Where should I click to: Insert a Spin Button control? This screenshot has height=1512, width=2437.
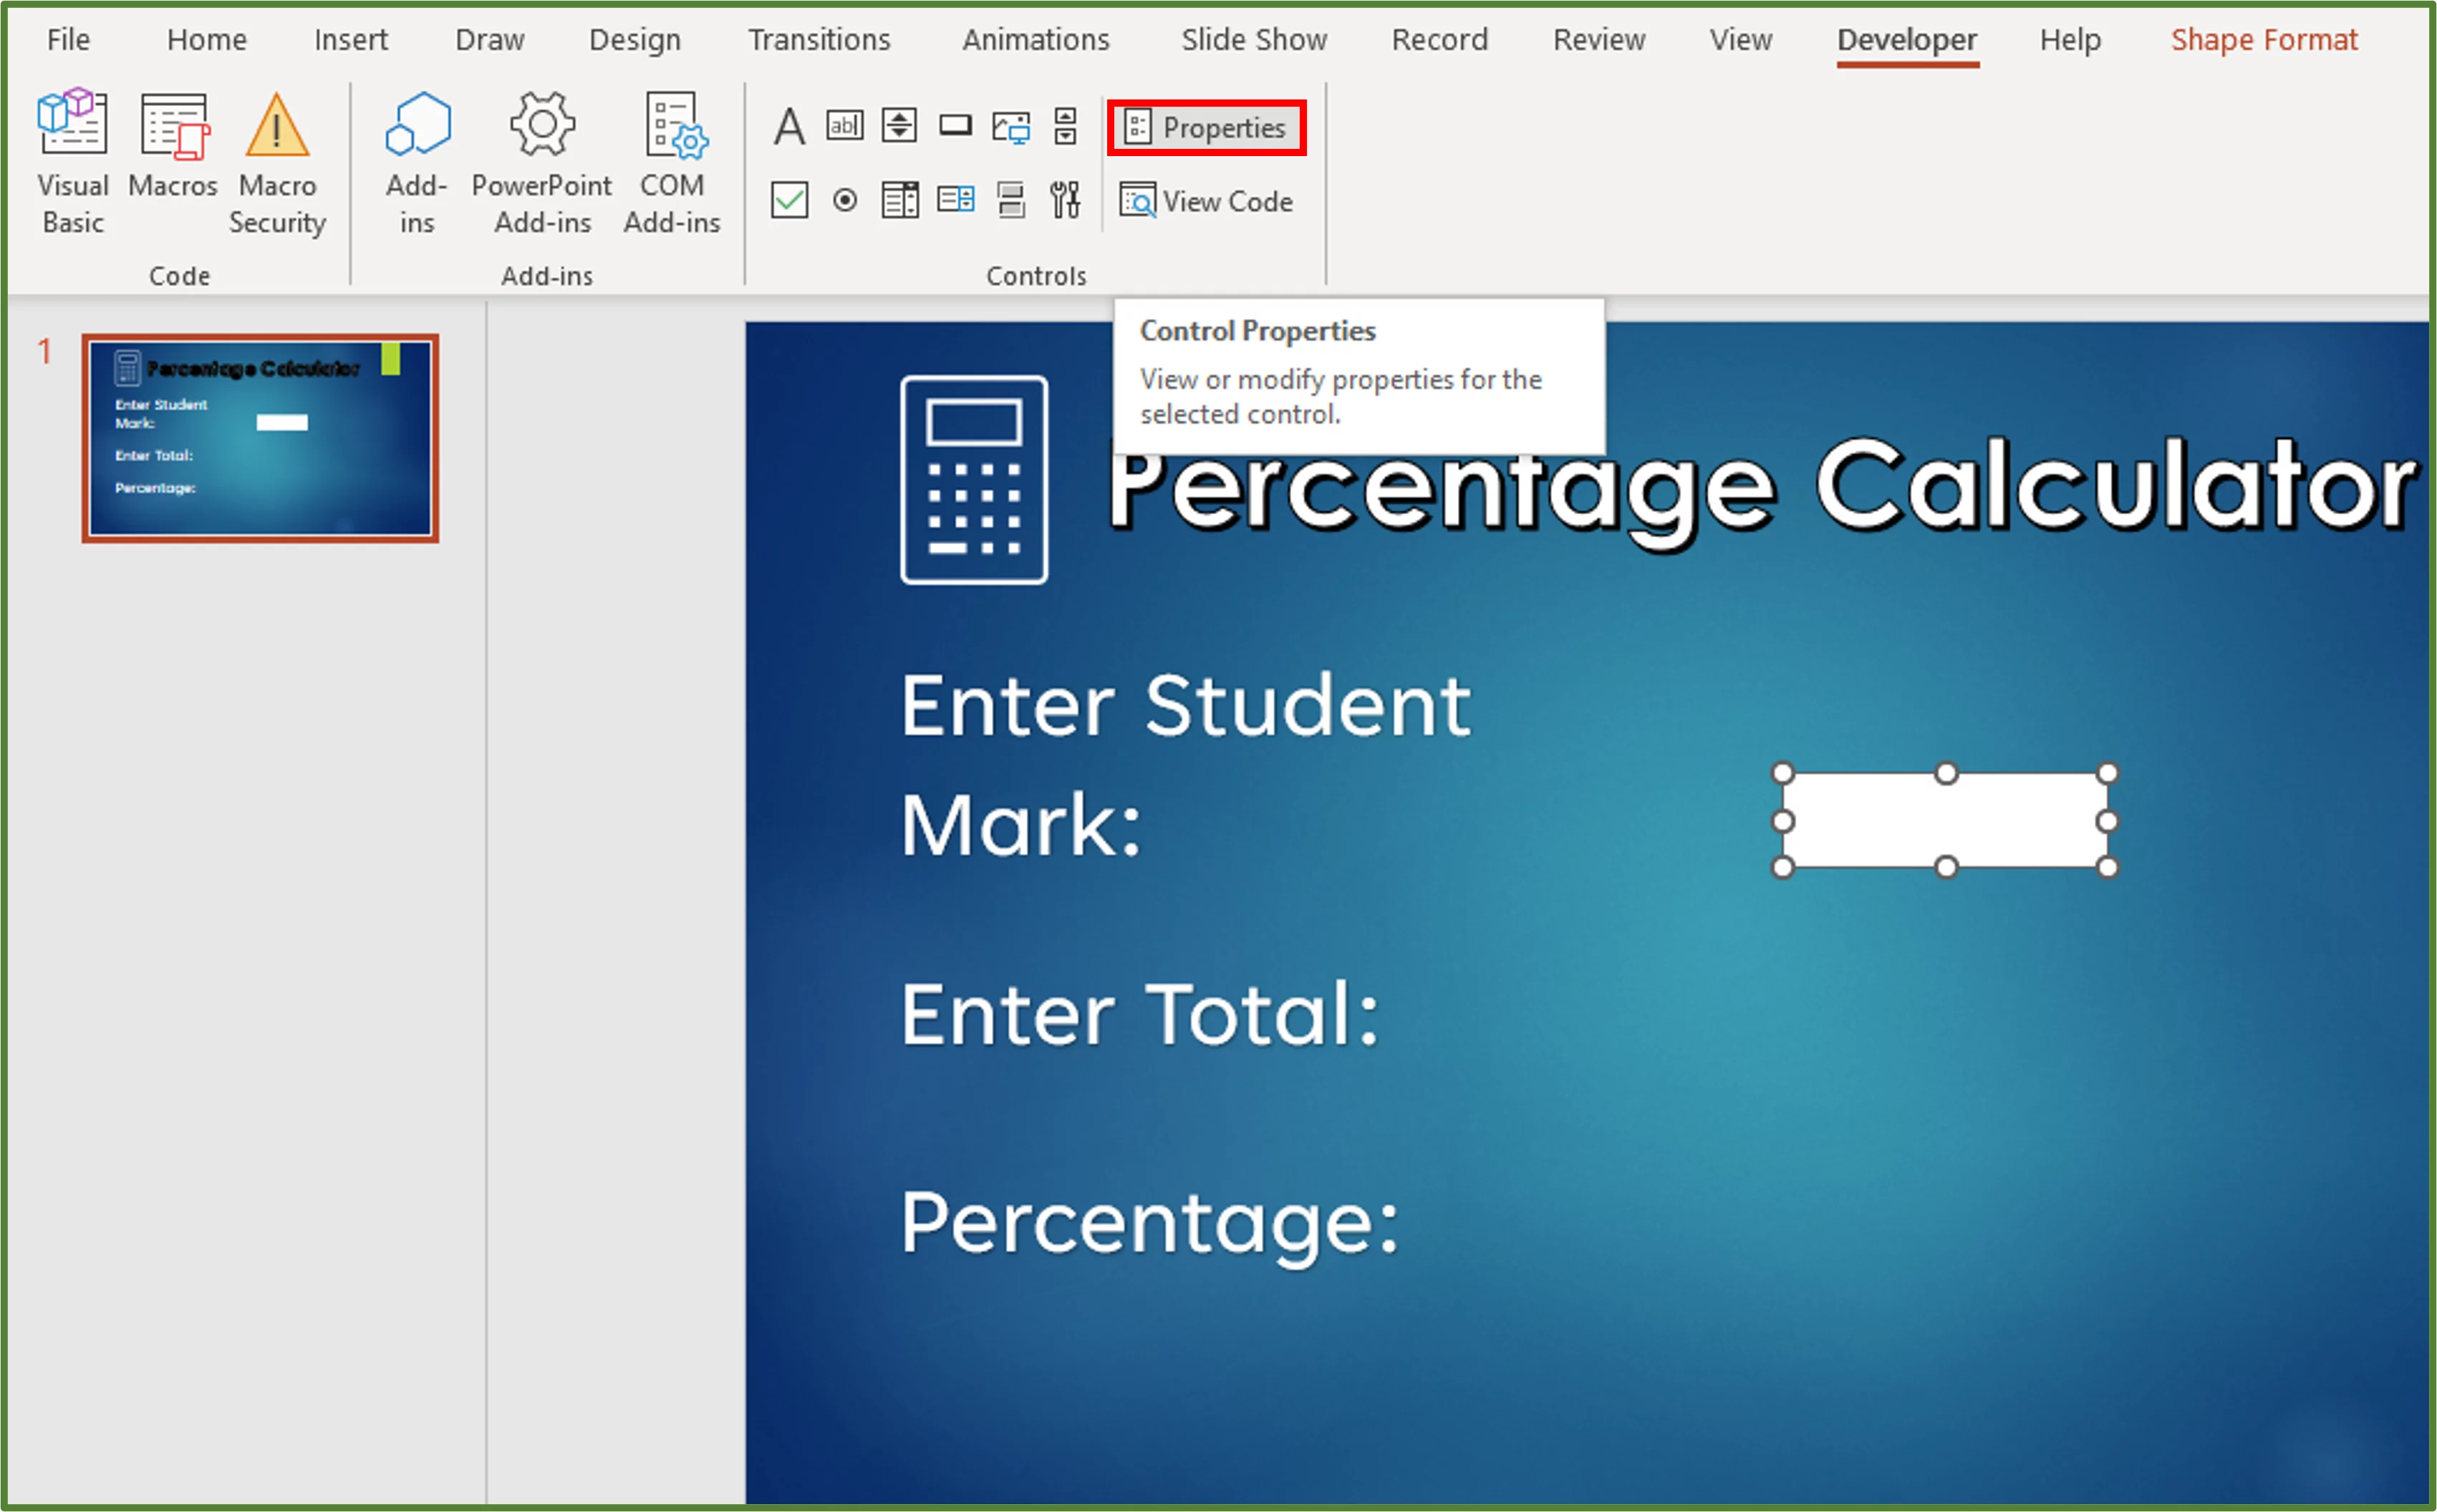(898, 126)
